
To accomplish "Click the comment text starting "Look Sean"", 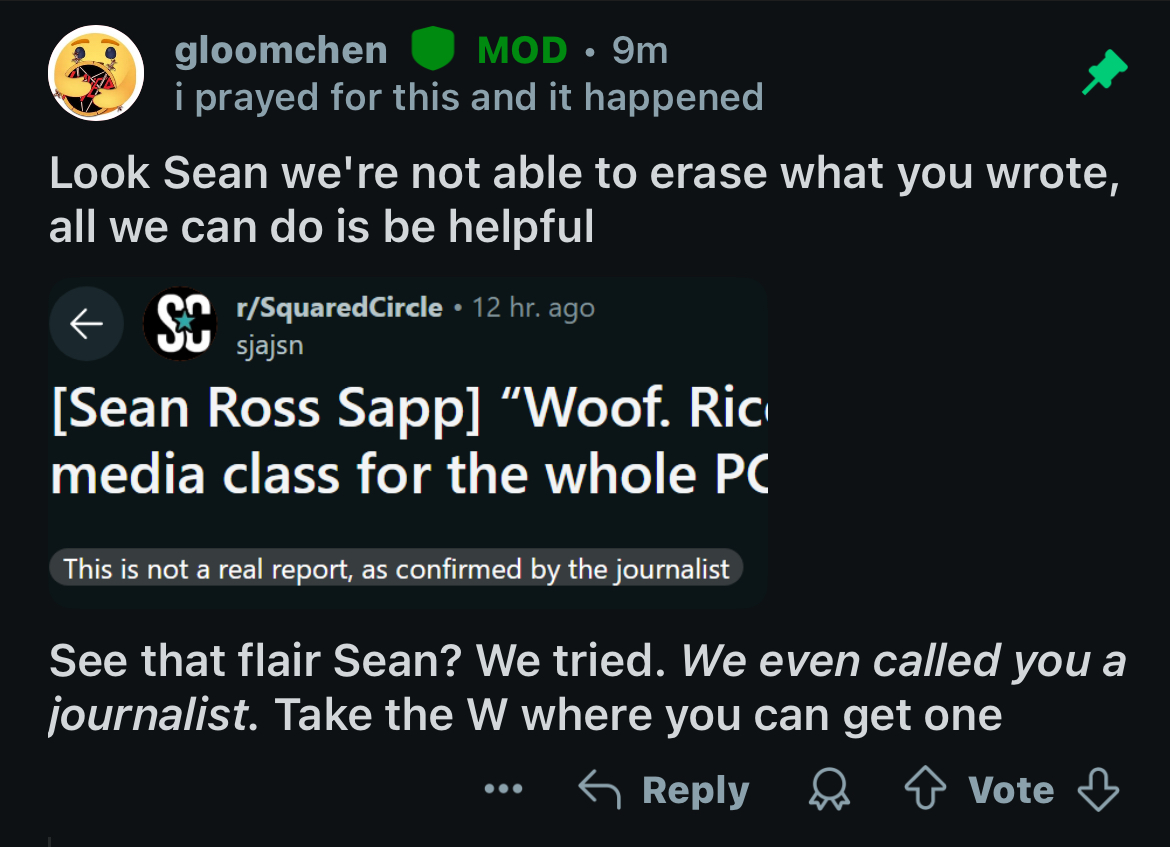I will 583,200.
